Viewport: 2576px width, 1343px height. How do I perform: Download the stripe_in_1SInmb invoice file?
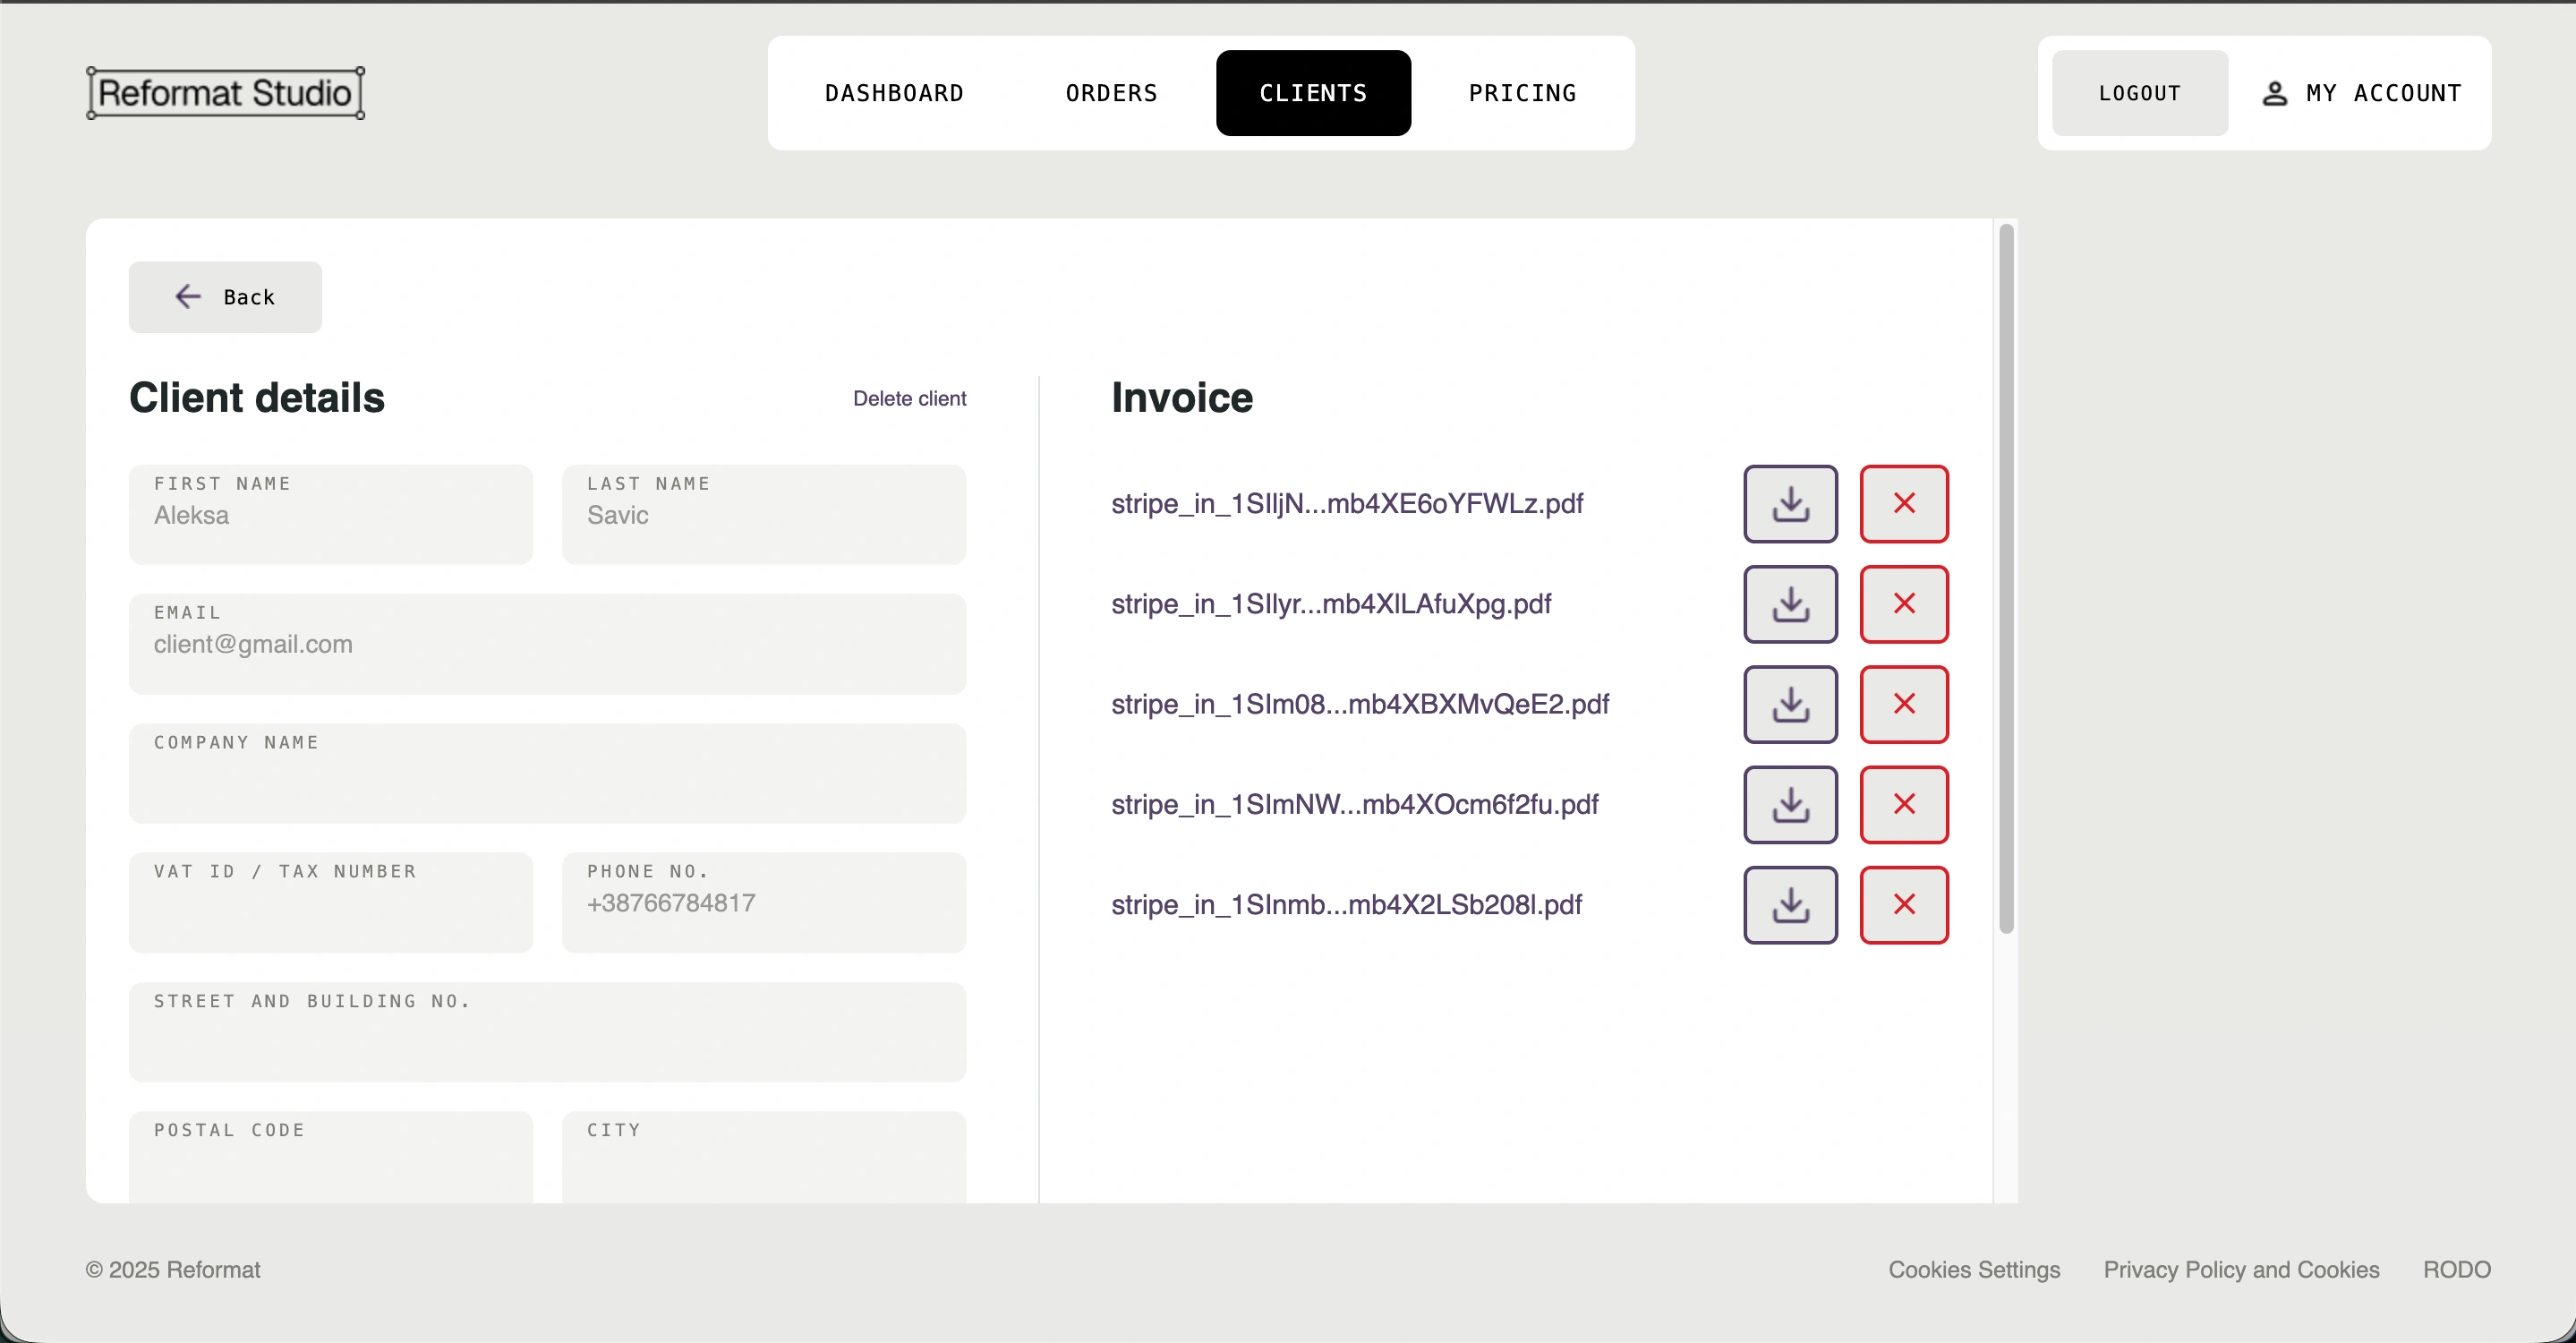point(1790,905)
